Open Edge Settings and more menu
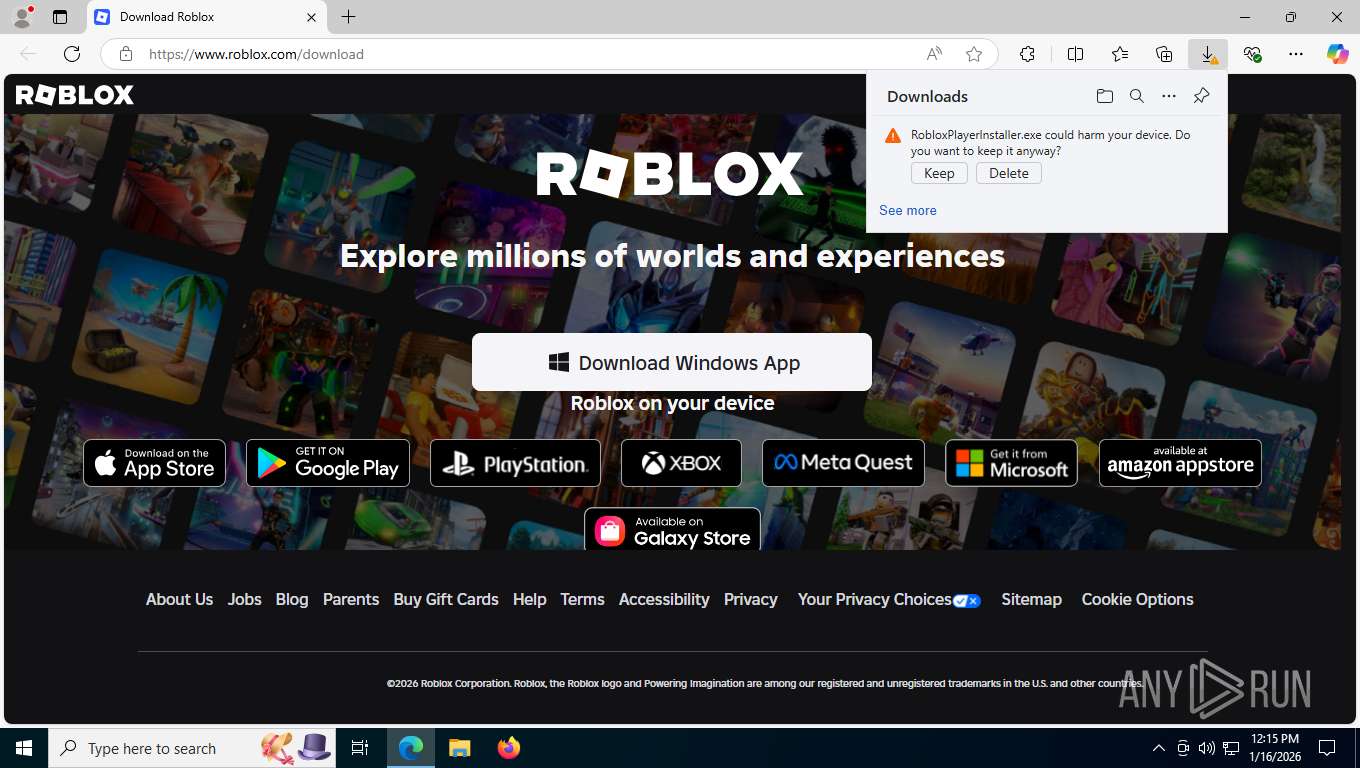The width and height of the screenshot is (1360, 768). tap(1296, 54)
